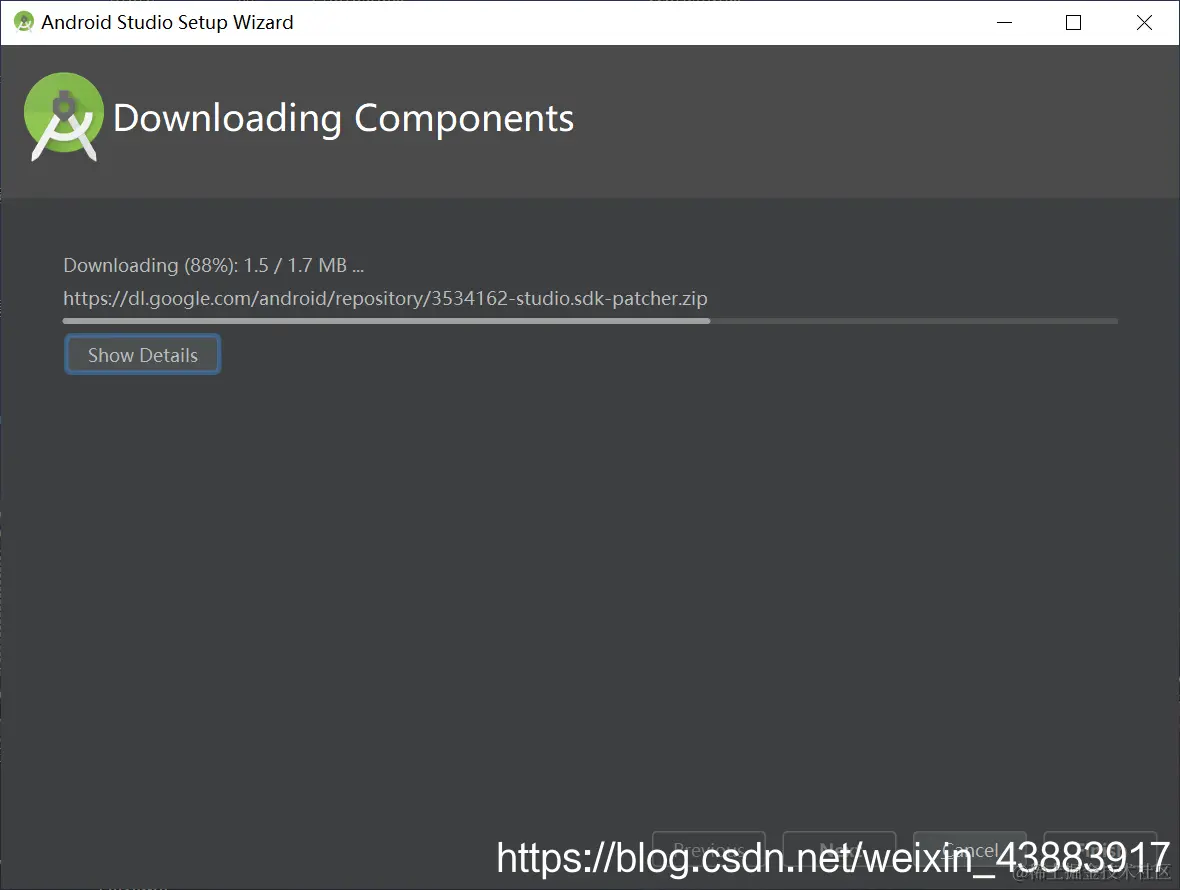Click the Finish button
The height and width of the screenshot is (890, 1180).
point(1100,850)
